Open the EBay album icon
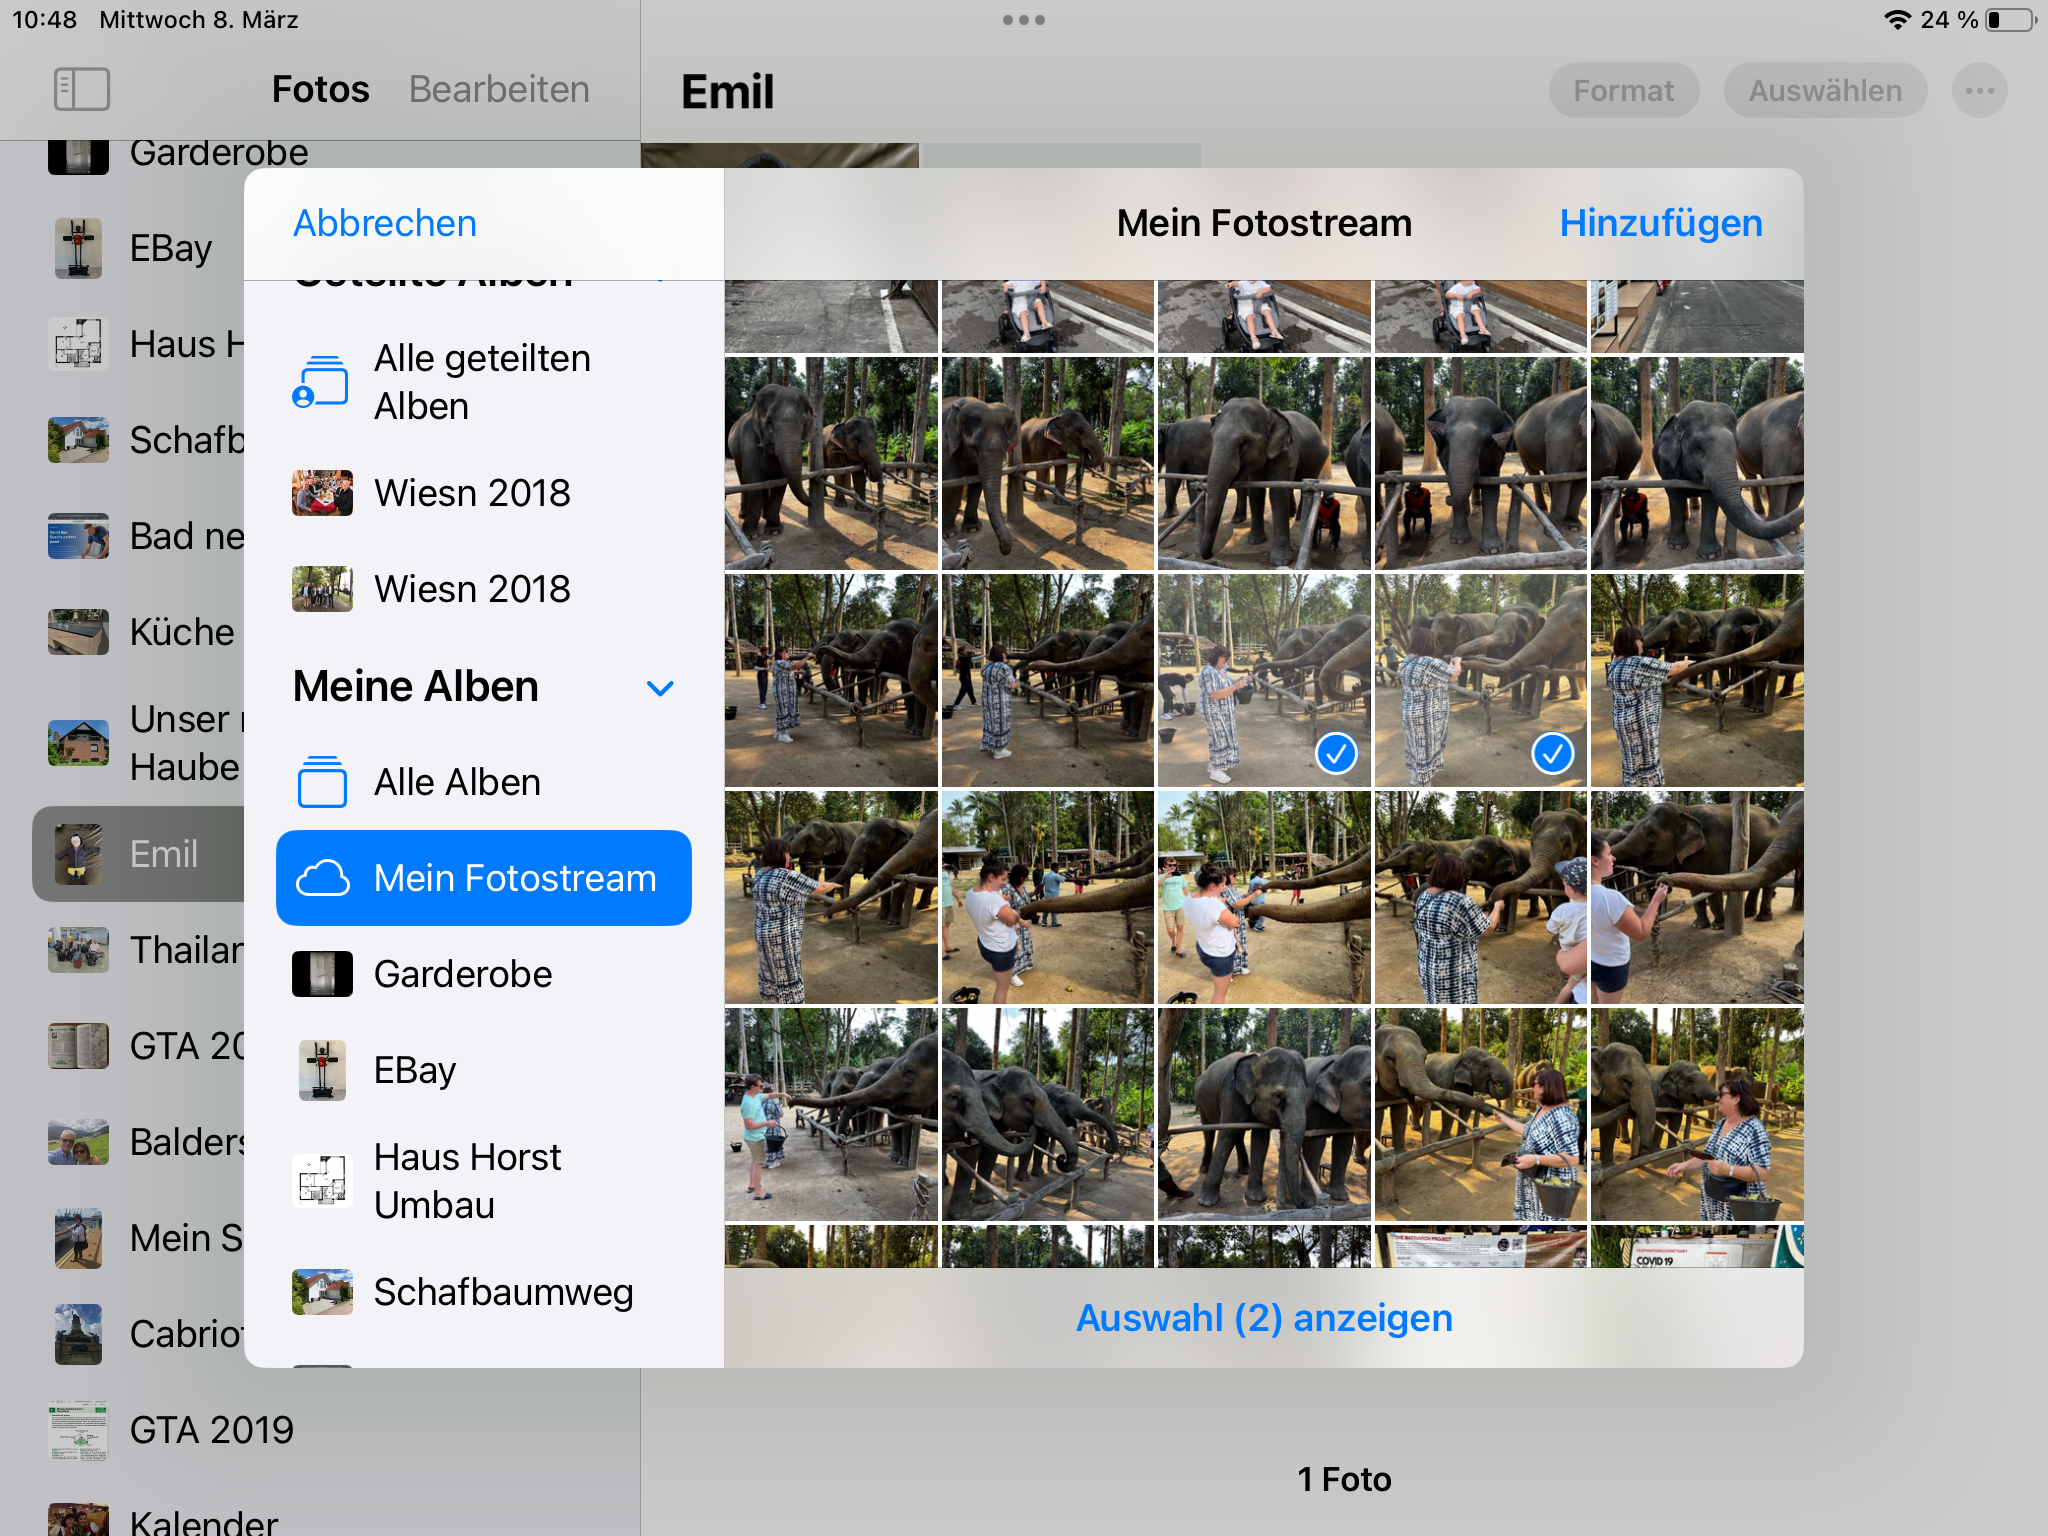Viewport: 2048px width, 1536px height. (x=321, y=1070)
